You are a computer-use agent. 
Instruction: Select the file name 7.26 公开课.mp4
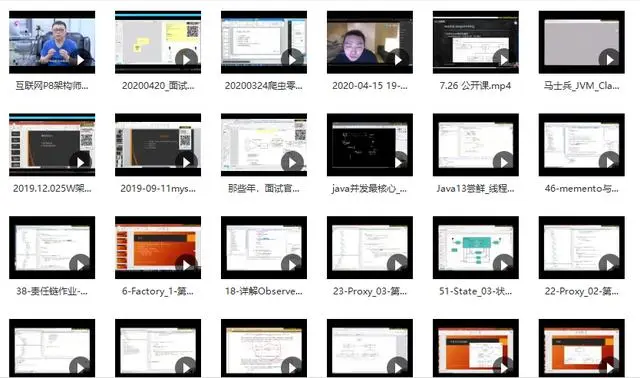coord(476,86)
